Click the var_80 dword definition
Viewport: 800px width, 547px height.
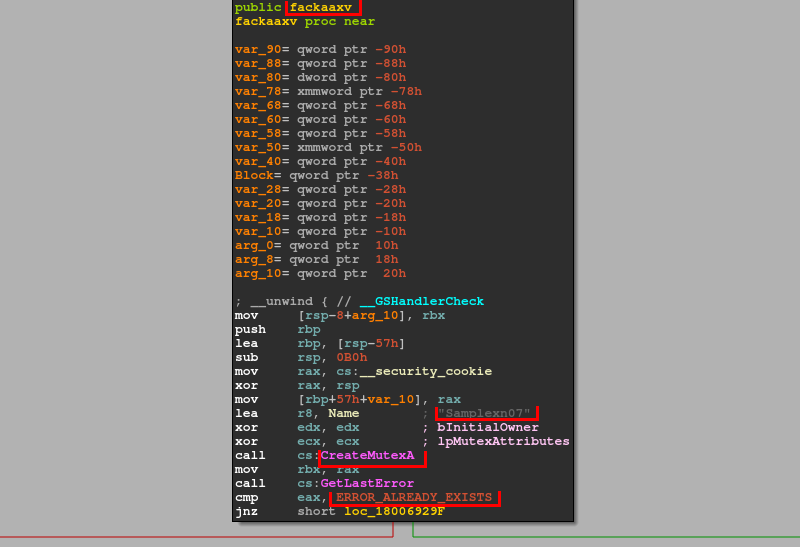(320, 78)
